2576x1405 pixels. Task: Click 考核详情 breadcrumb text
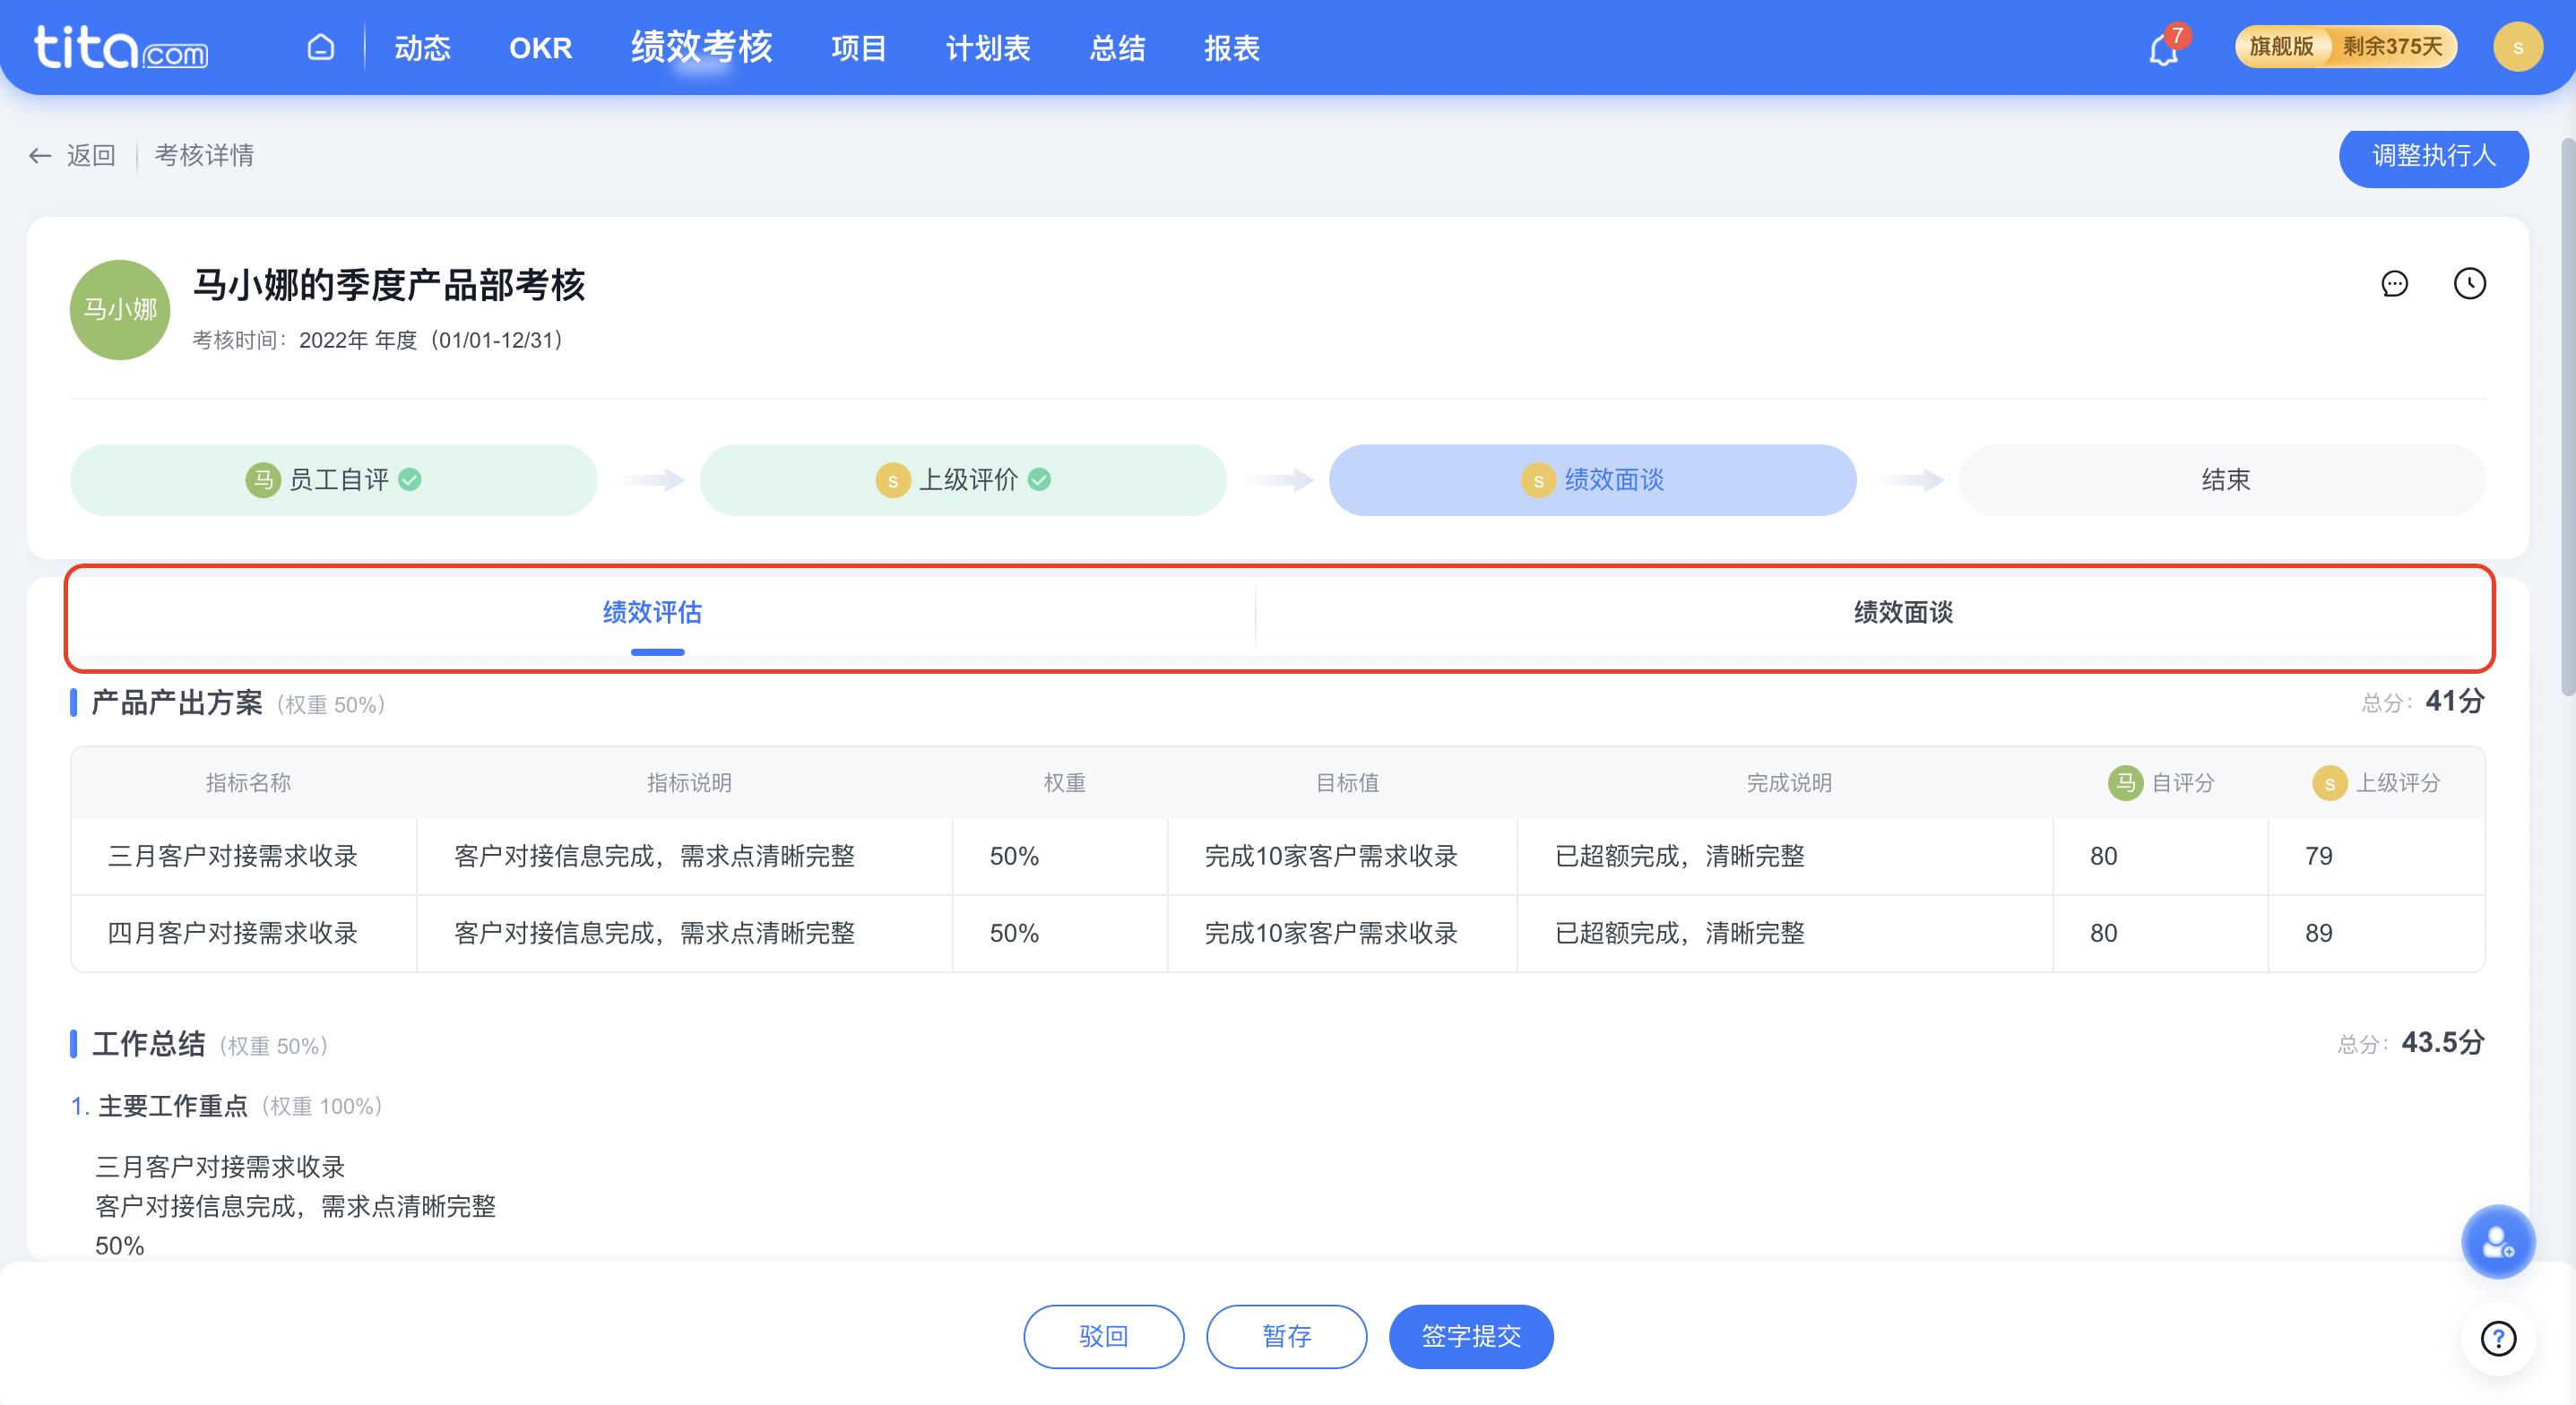(x=204, y=155)
